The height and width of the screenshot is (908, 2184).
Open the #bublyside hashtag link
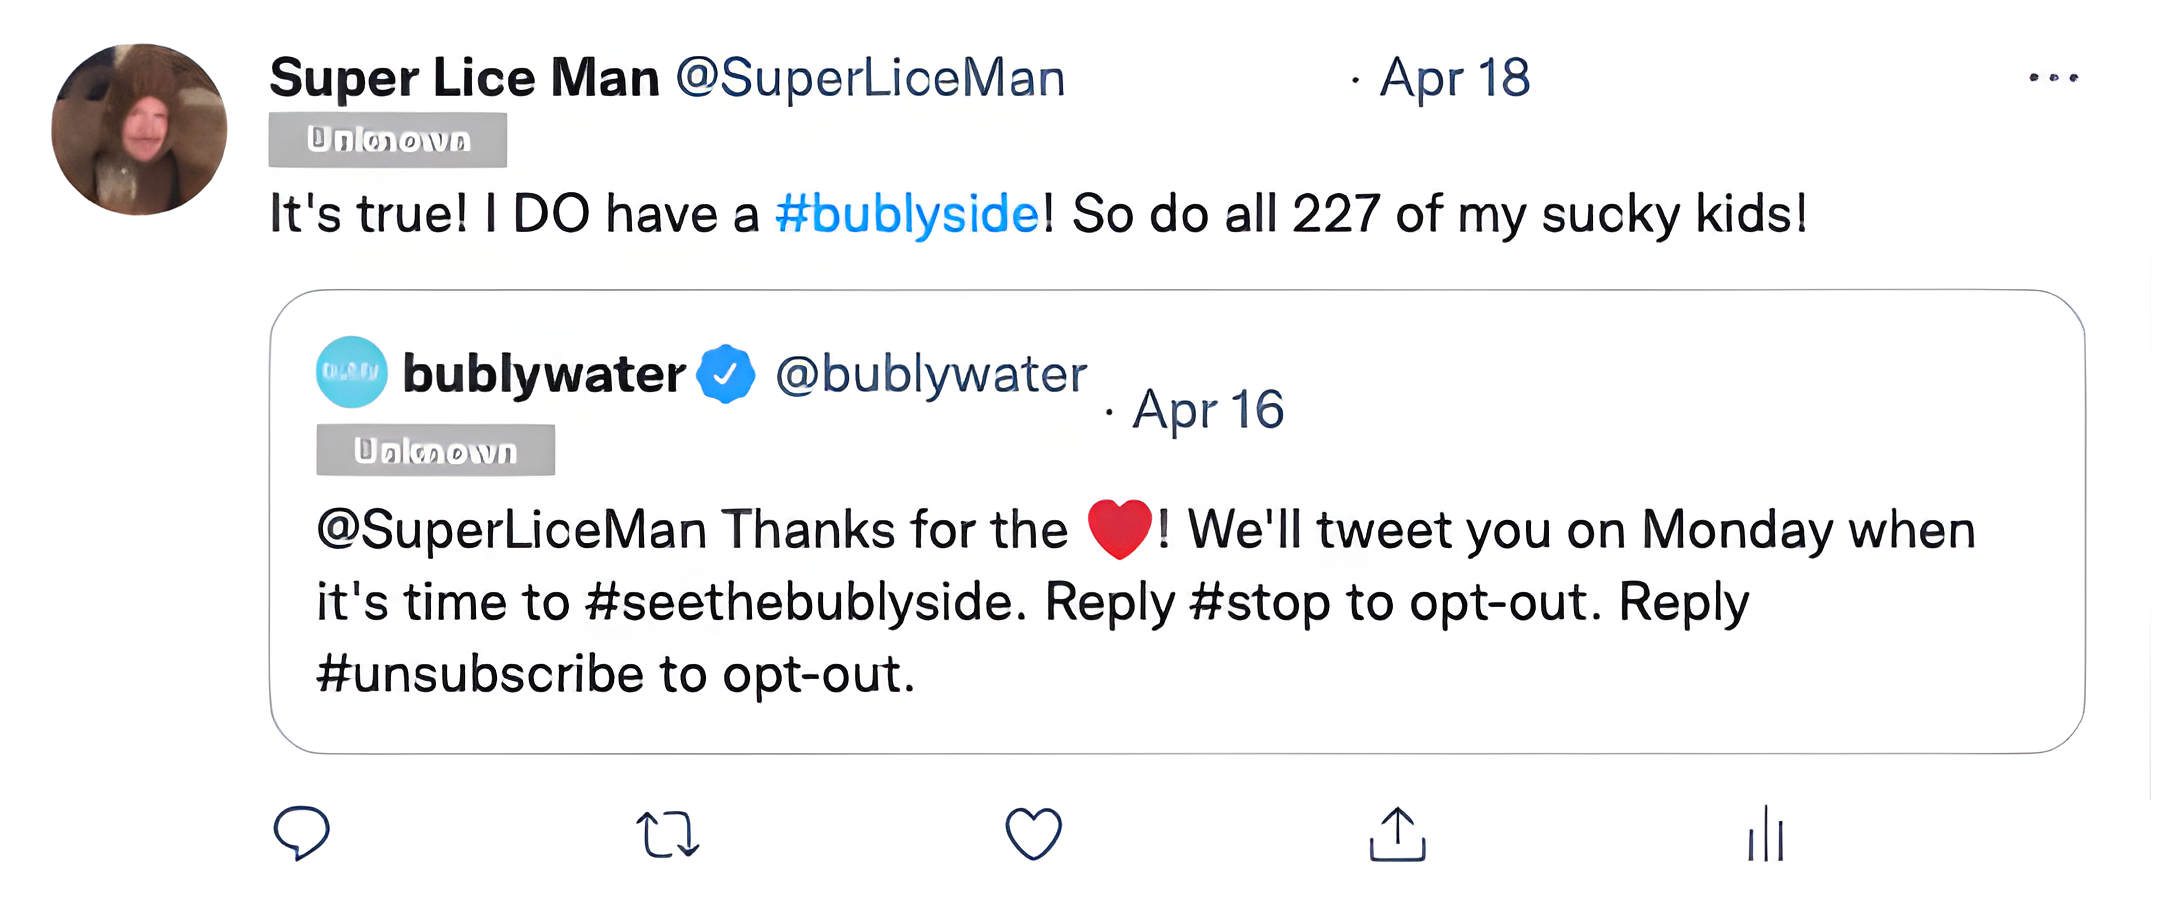click(907, 214)
